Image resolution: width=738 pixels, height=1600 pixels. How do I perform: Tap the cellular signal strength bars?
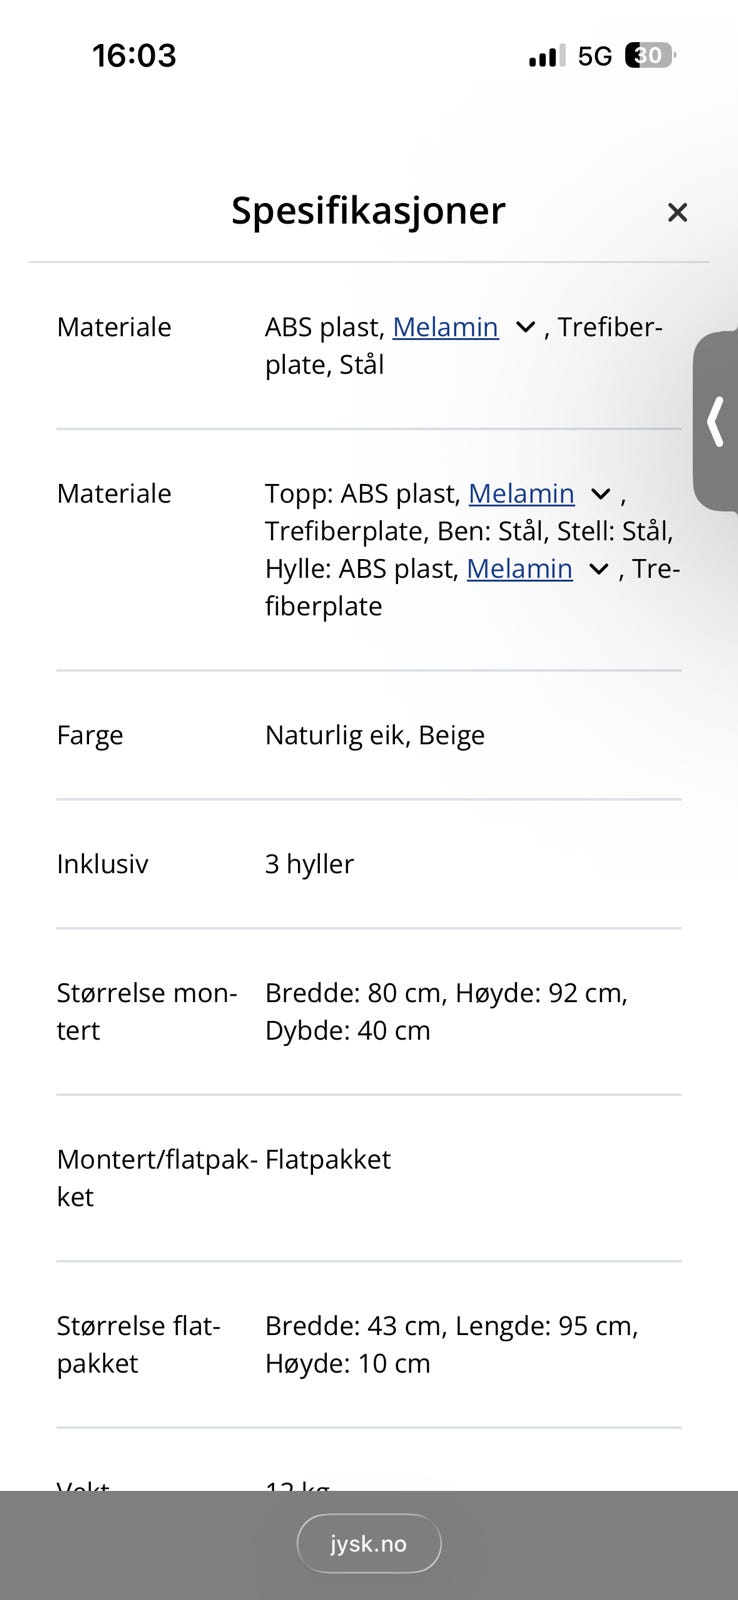coord(543,55)
